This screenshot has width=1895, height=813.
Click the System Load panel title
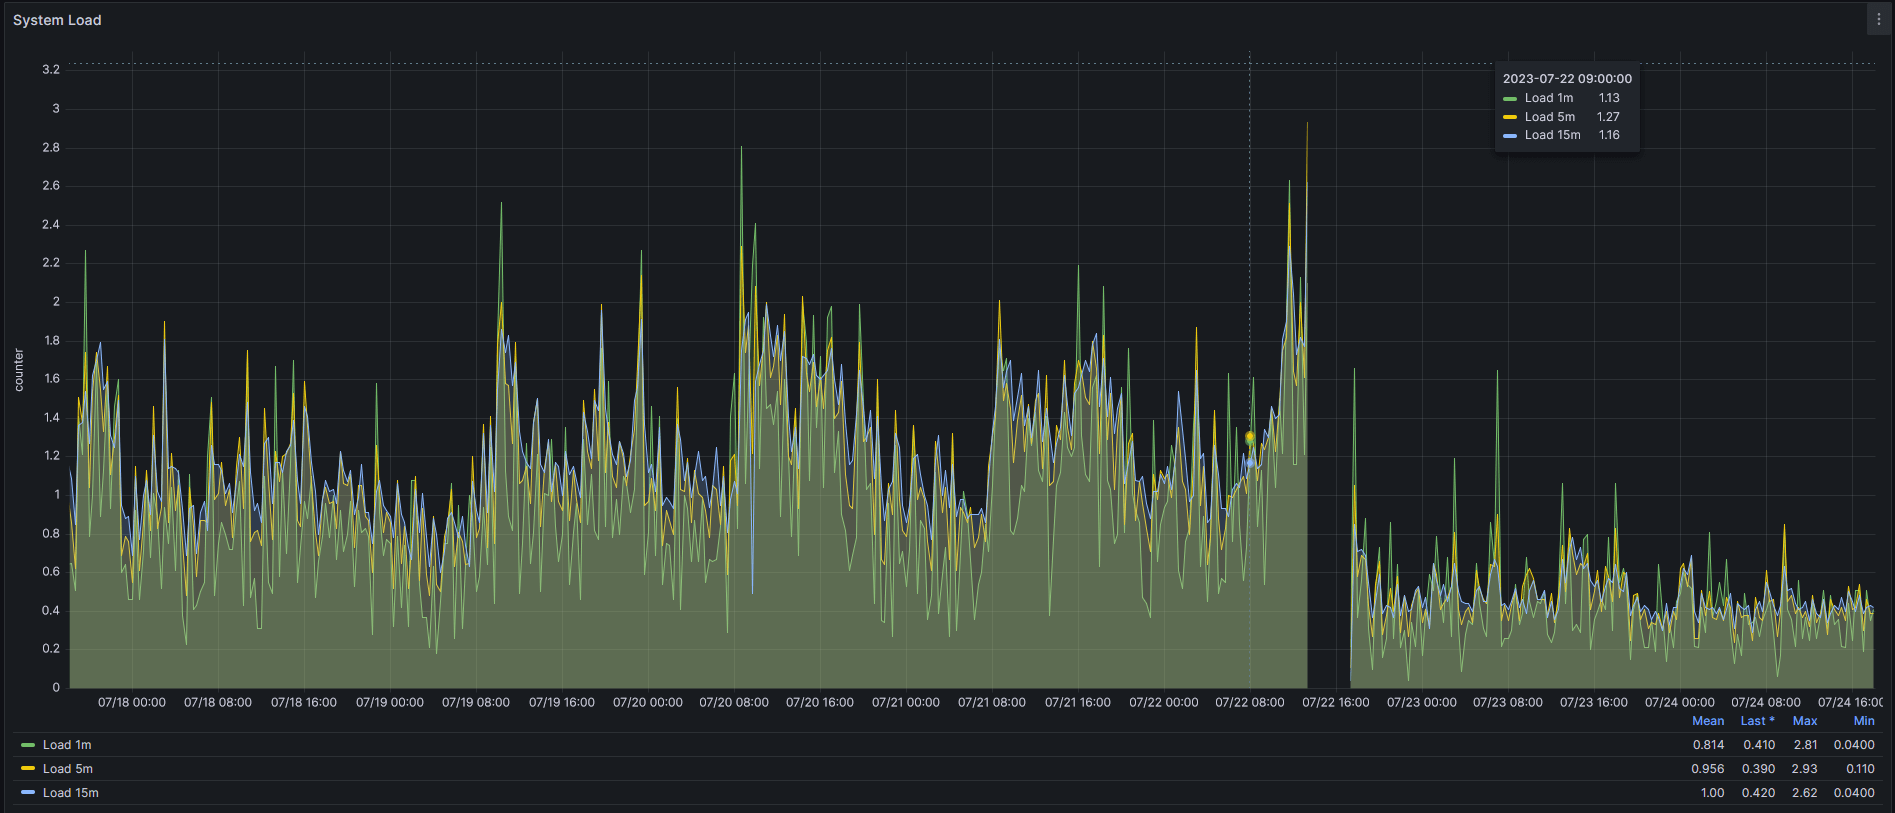click(57, 20)
